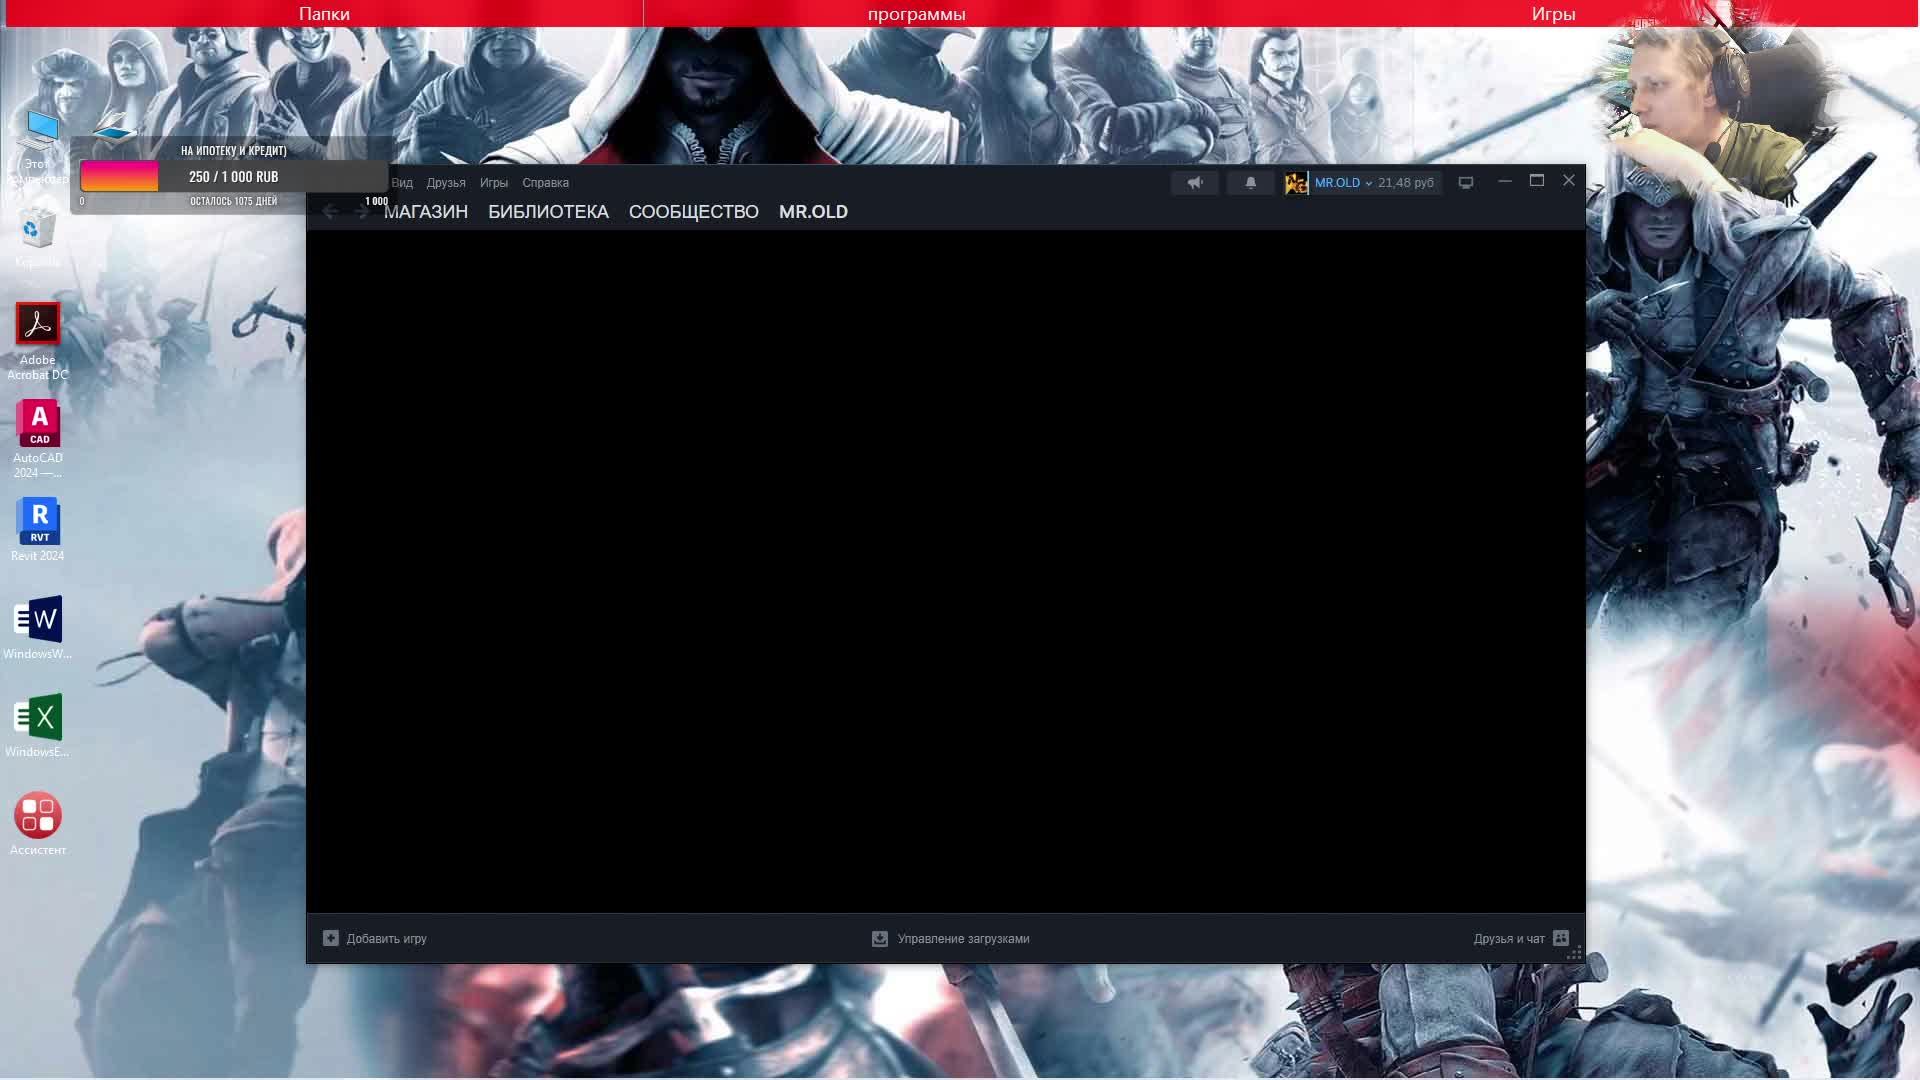Open the Справка menu

[545, 183]
